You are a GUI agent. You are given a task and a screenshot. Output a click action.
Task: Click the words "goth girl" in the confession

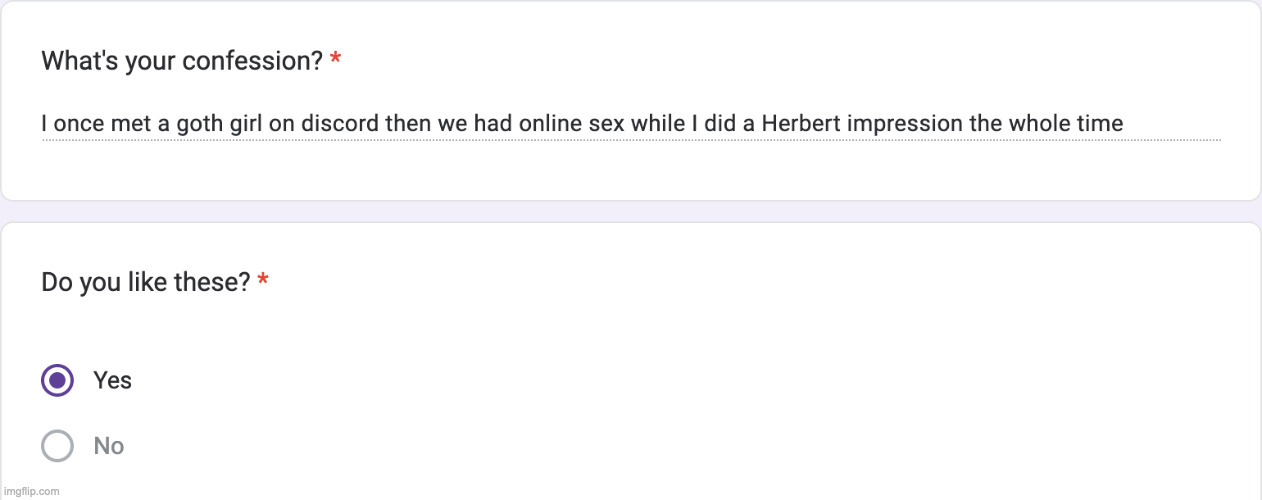pos(207,124)
